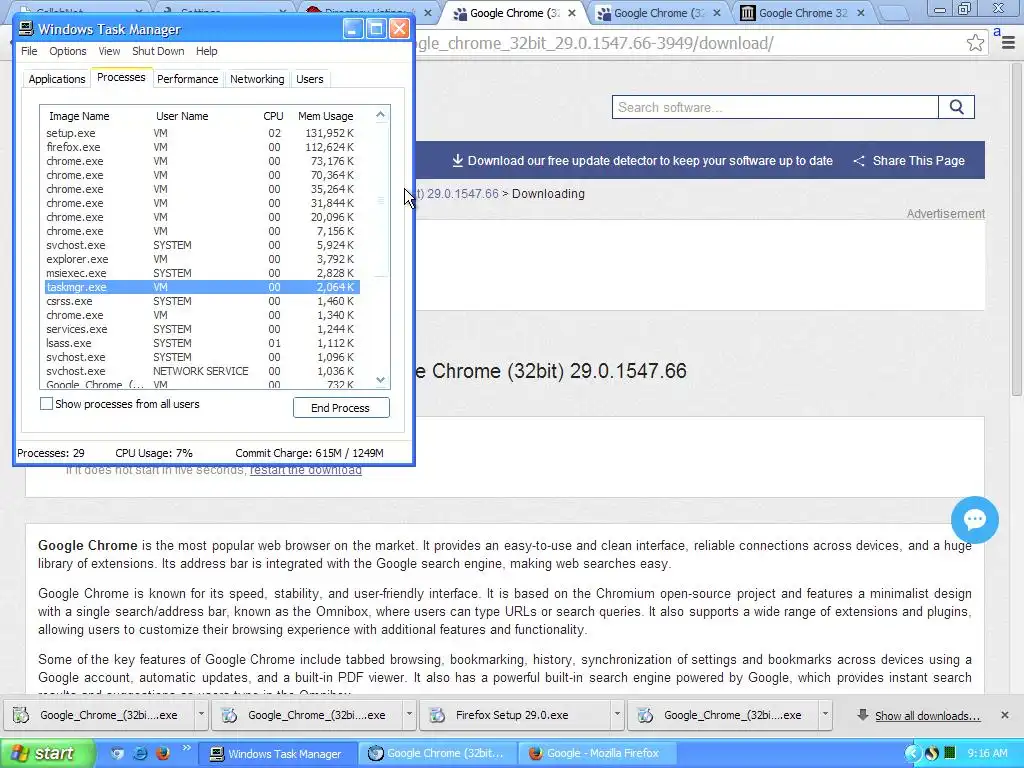
Task: Select setup.exe process row
Action: click(202, 133)
